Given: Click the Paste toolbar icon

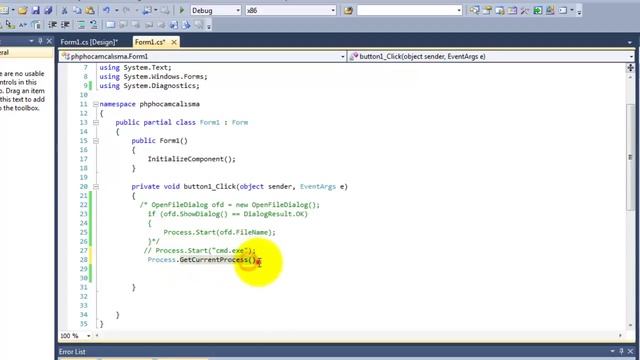Looking at the screenshot, I should coord(90,10).
